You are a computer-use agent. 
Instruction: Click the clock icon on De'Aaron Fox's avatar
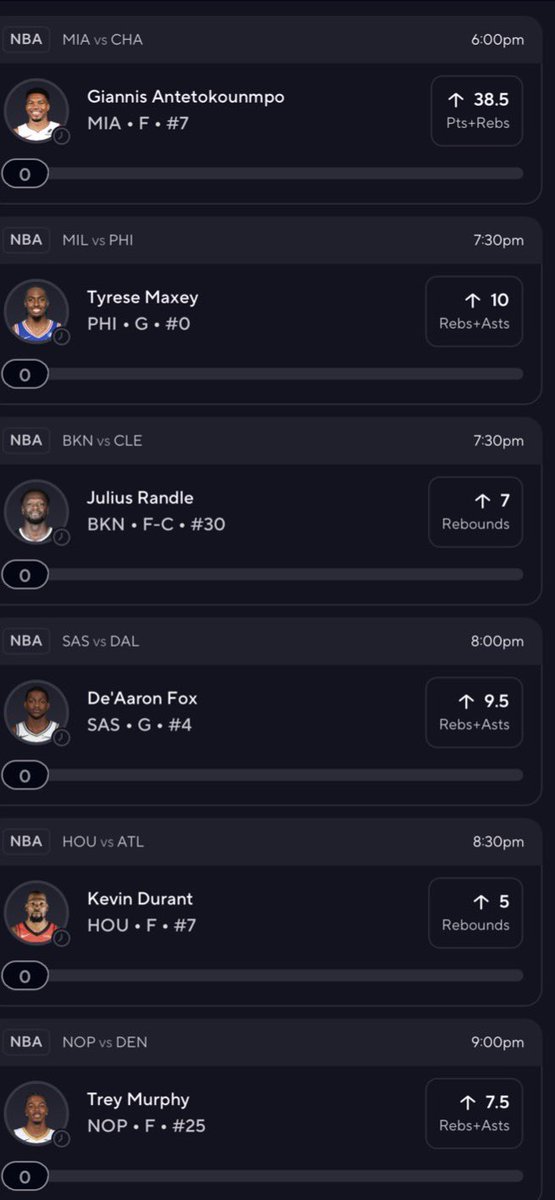(x=61, y=738)
